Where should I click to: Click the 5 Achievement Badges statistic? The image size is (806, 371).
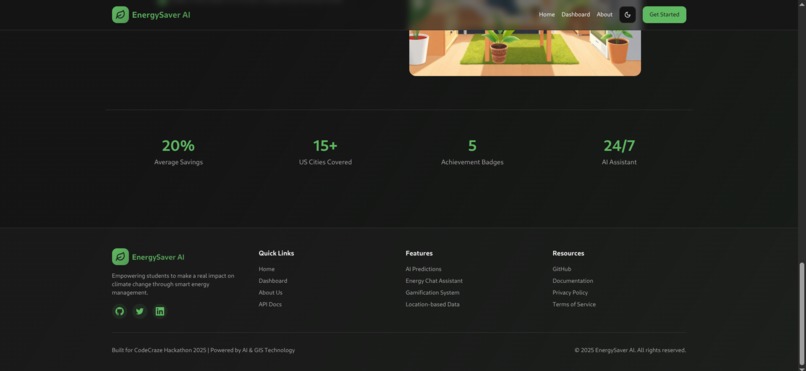coord(472,152)
